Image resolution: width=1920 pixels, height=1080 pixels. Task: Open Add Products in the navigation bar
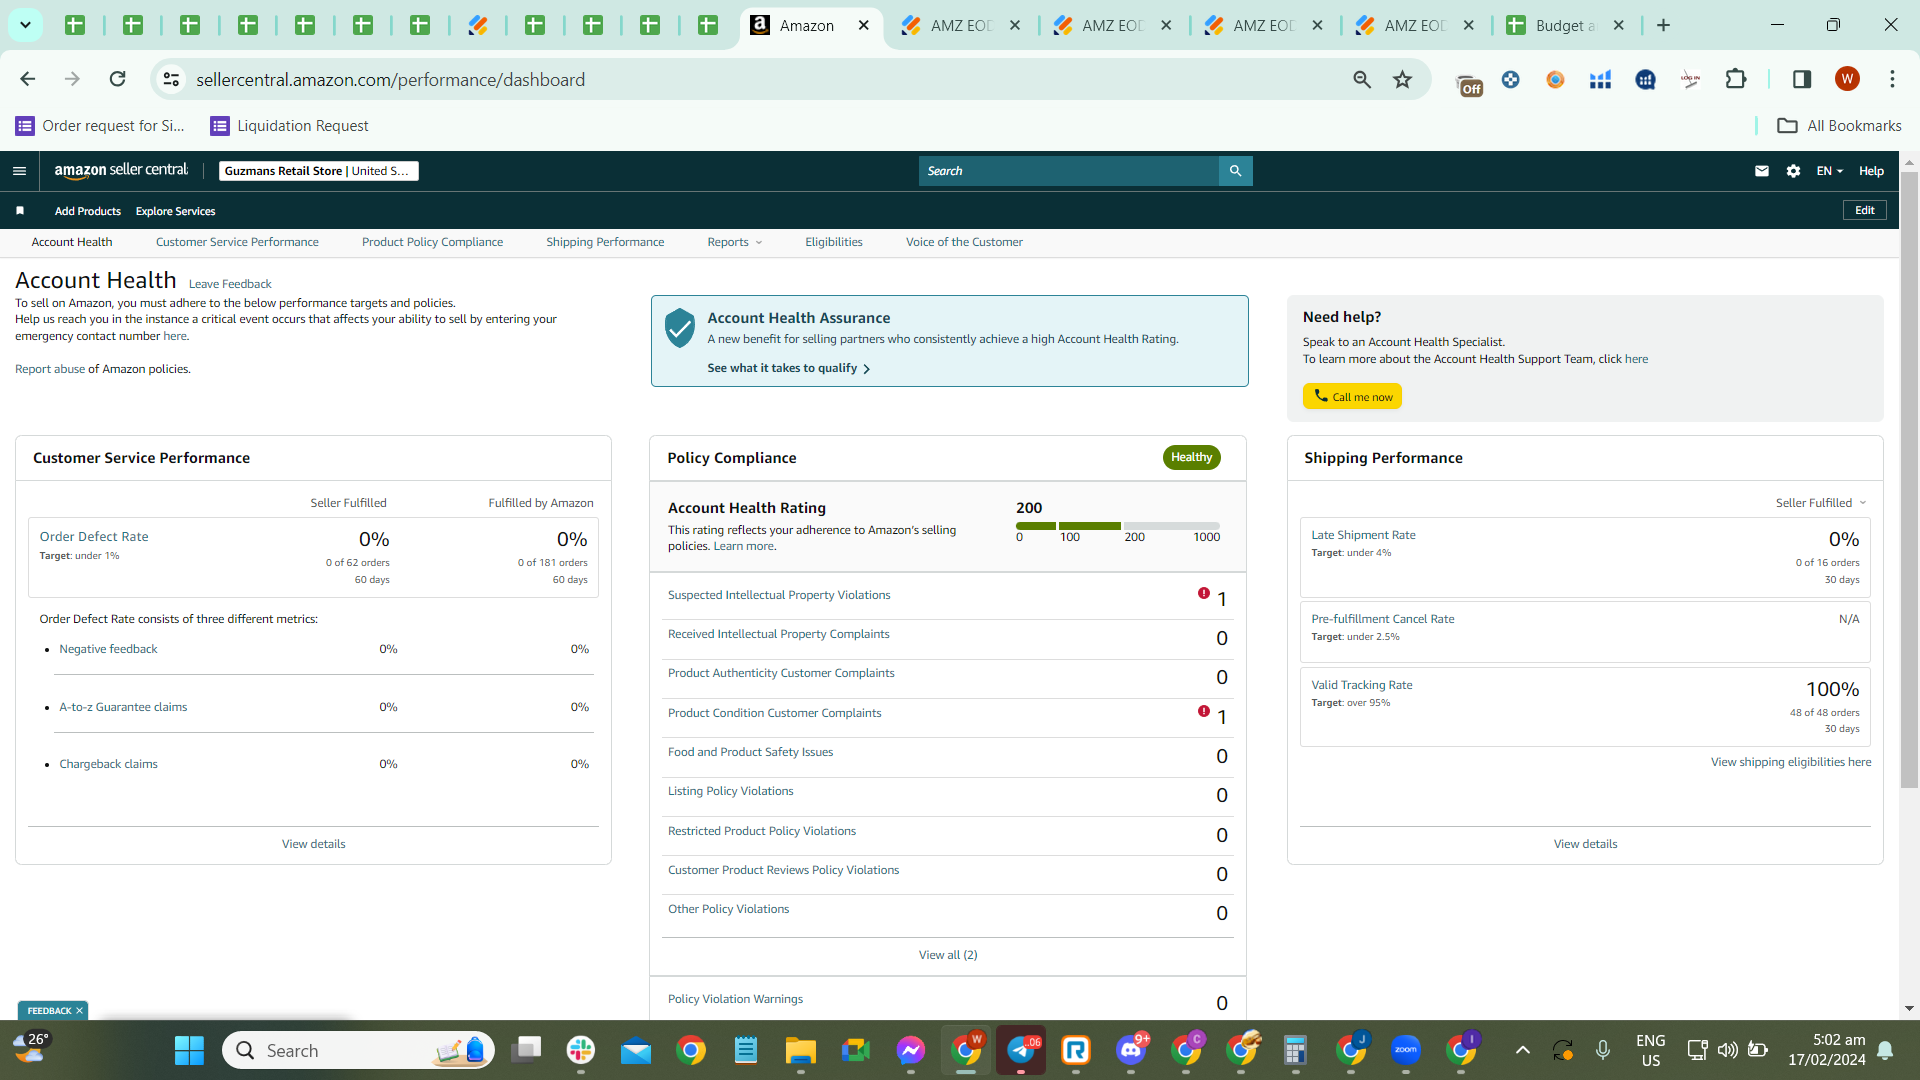[x=88, y=211]
